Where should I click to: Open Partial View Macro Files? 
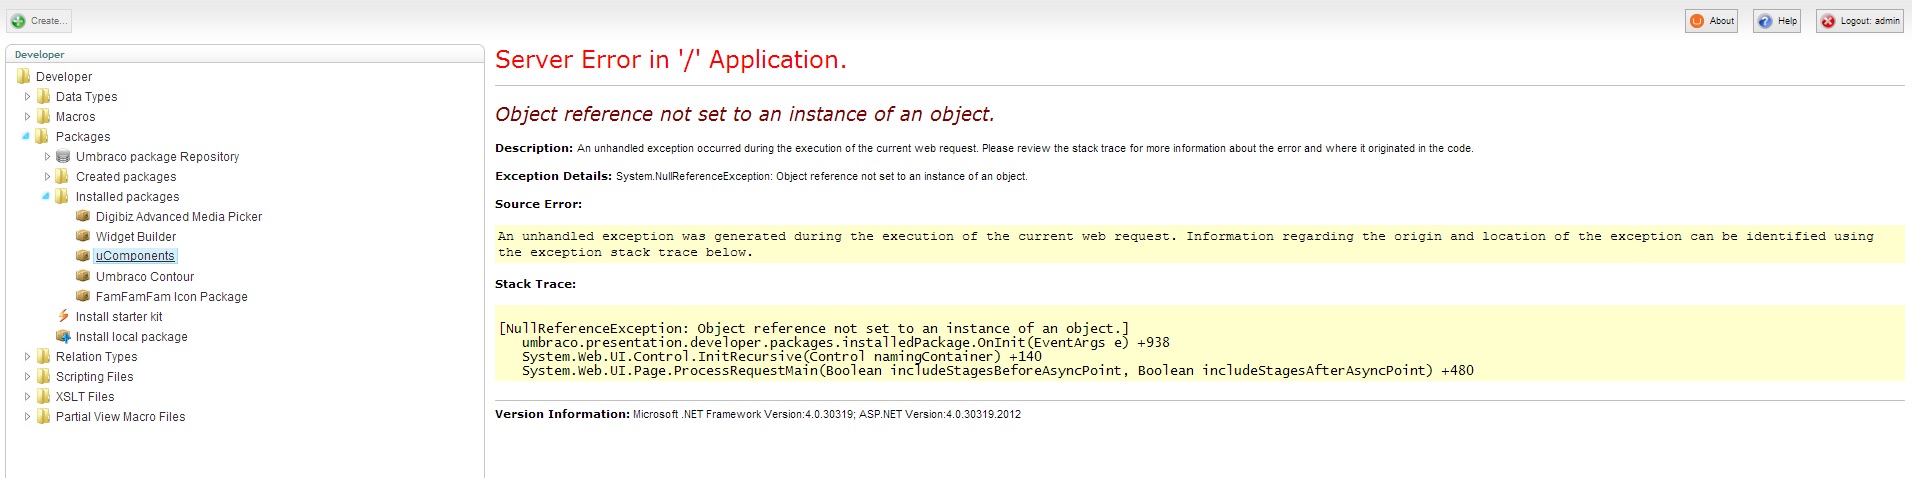(x=120, y=417)
